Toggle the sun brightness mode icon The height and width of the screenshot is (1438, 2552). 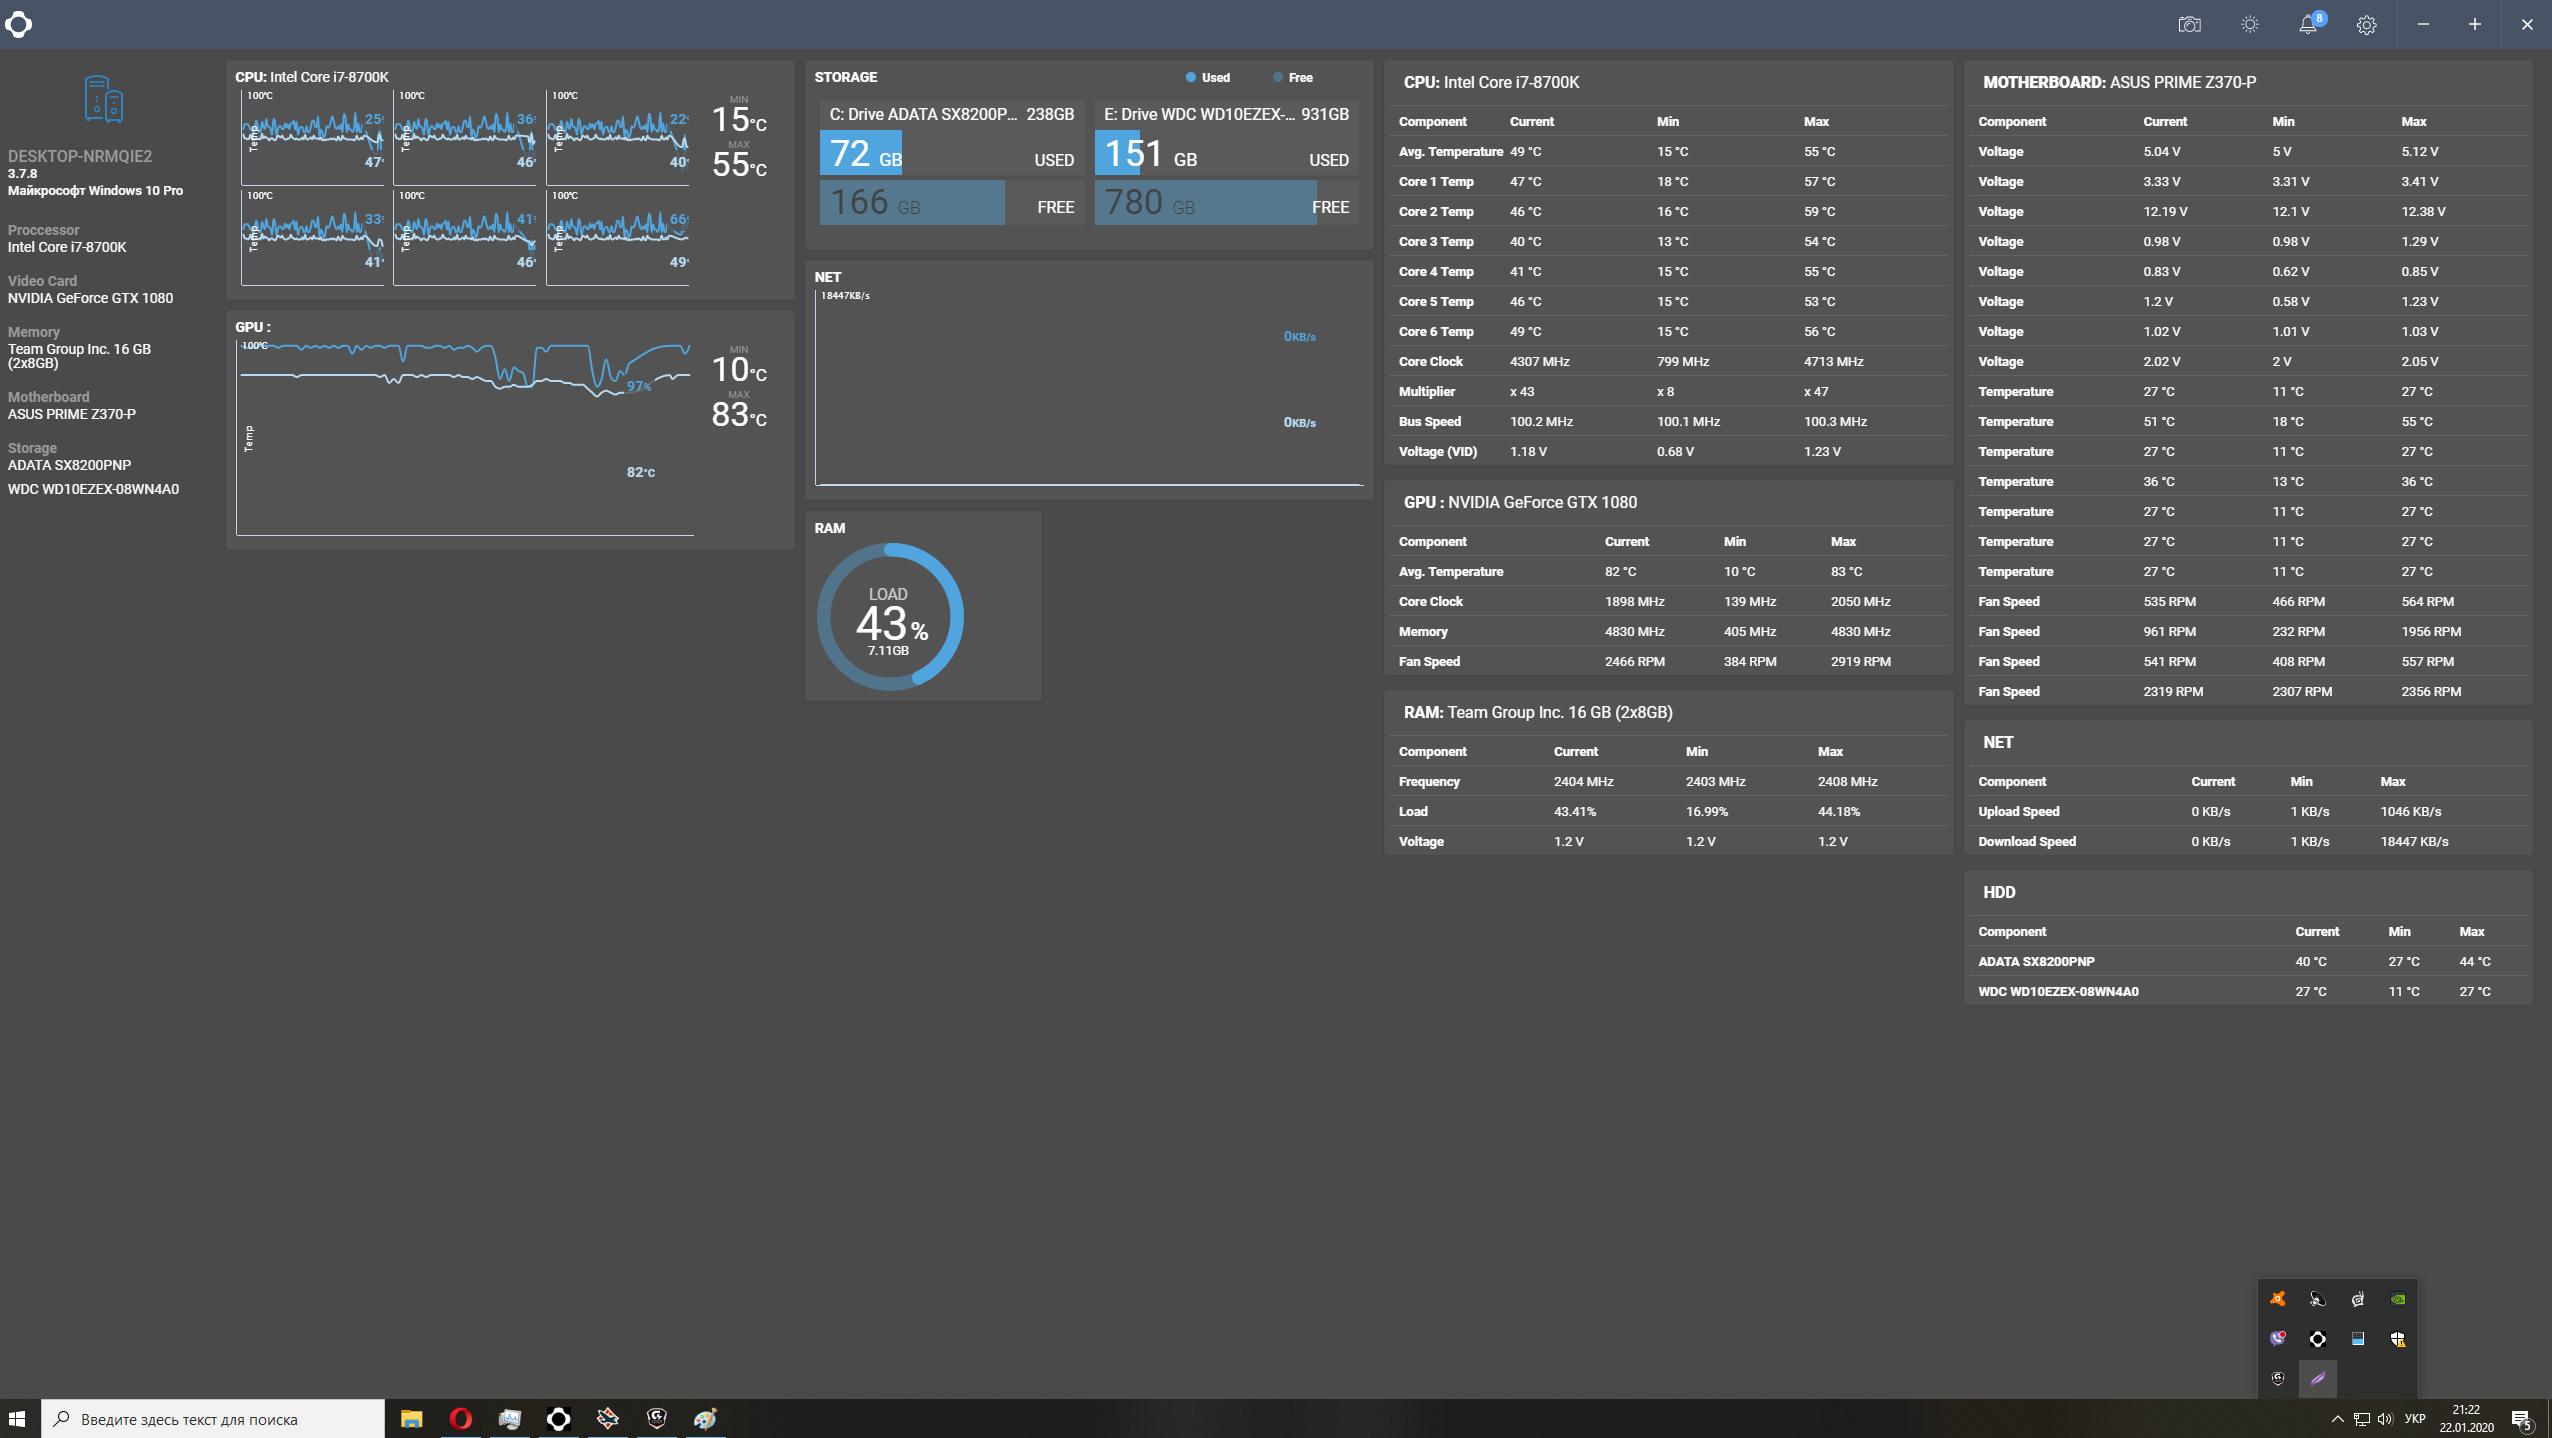pos(2249,24)
